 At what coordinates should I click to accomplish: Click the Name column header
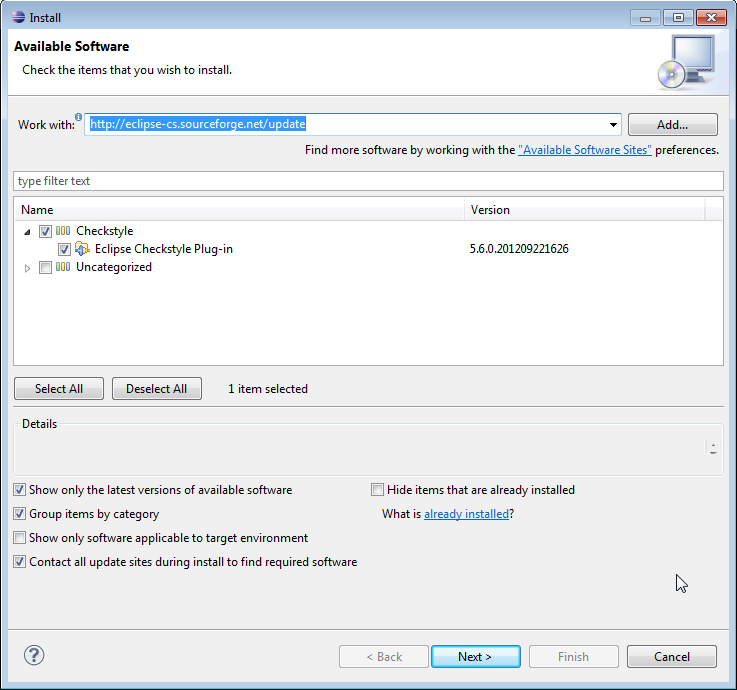coord(240,210)
